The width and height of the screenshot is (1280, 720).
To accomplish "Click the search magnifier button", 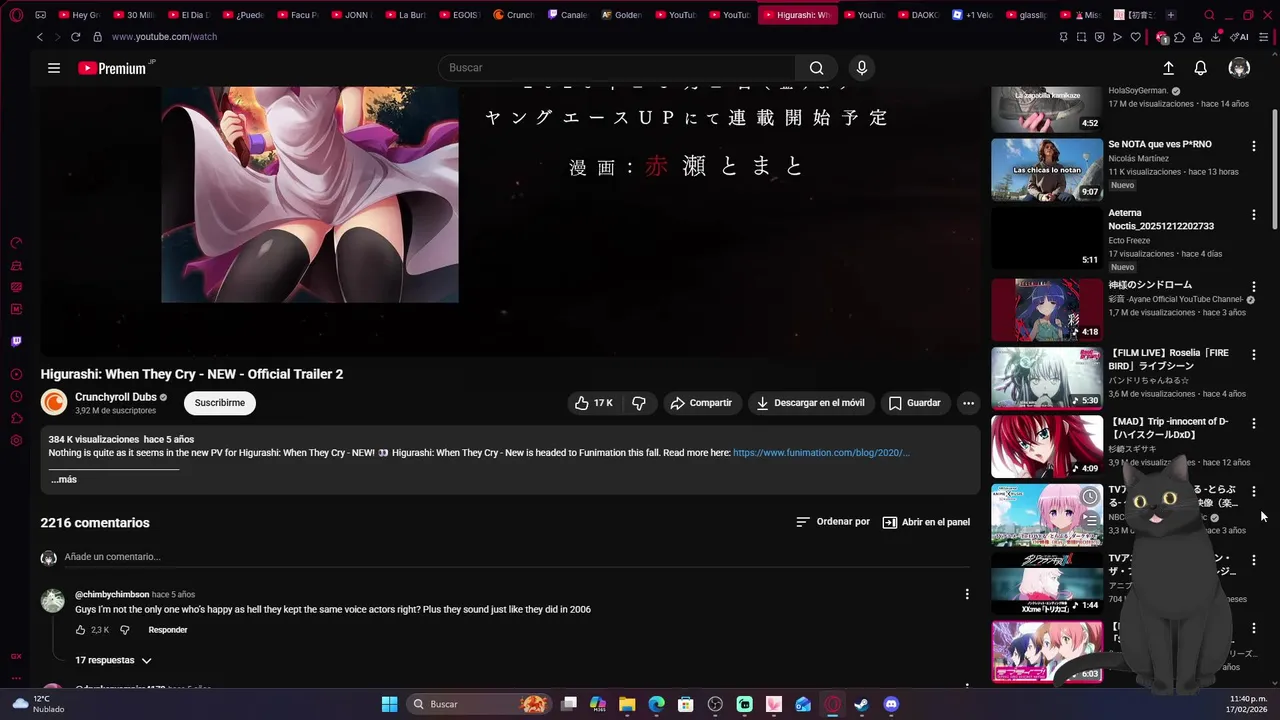I will (816, 68).
